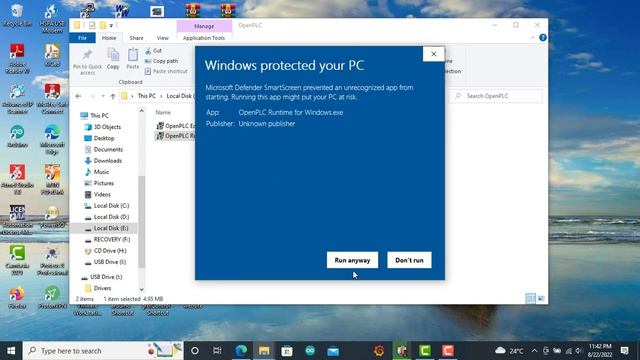Switch to the Share ribbon tab
Image resolution: width=640 pixels, height=360 pixels.
(136, 38)
